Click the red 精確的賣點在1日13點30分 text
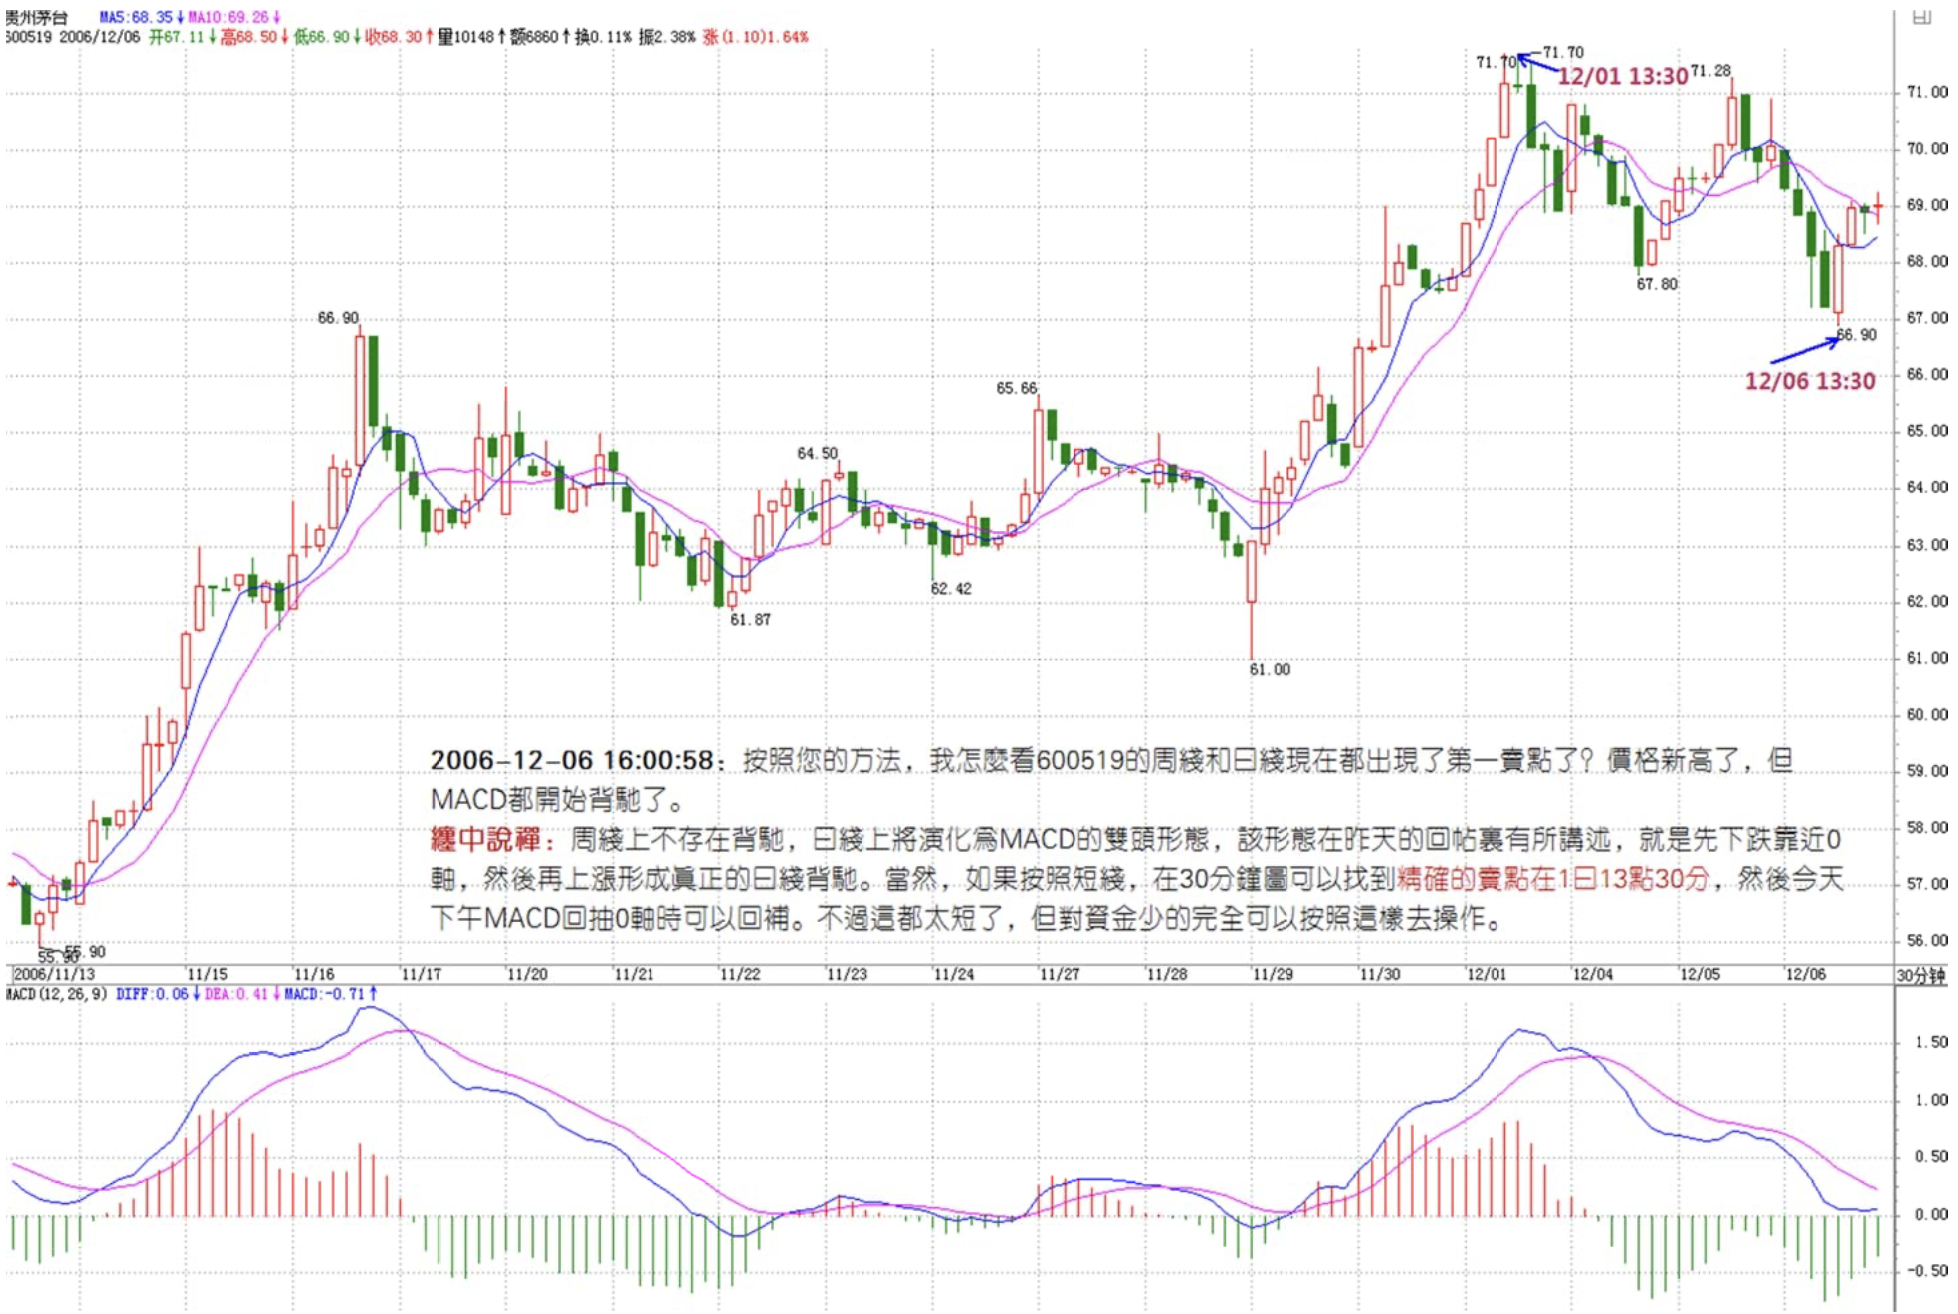1958x1314 pixels. coord(1552,880)
